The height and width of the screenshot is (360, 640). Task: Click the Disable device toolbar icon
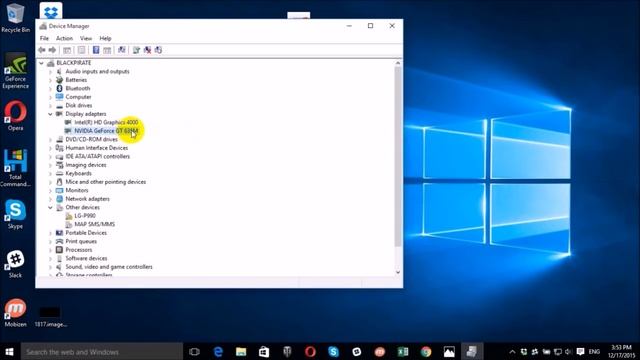tap(158, 50)
